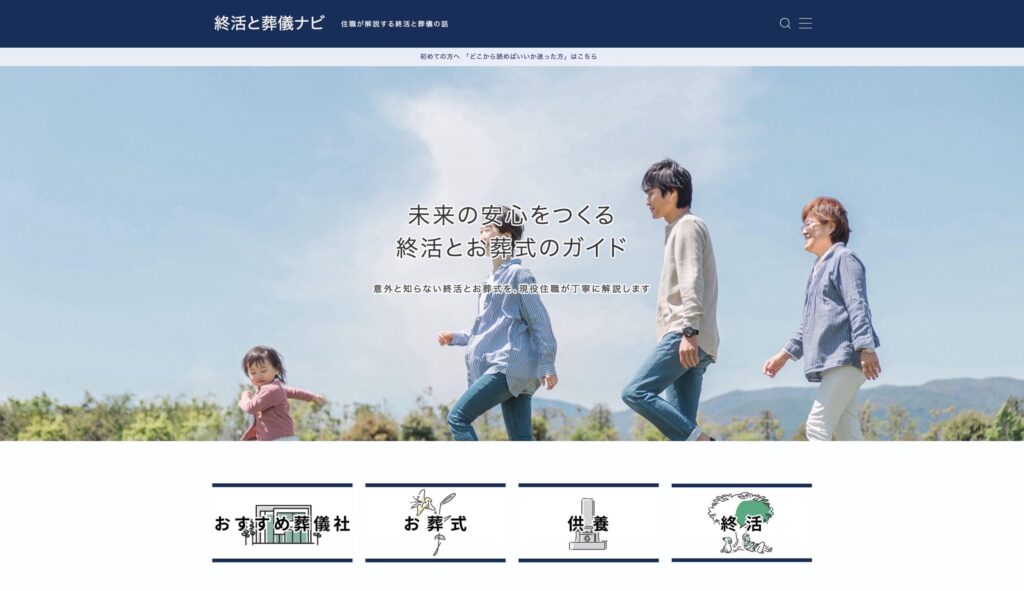Viewport: 1024px width, 591px height.
Task: Go home via 終活と葬儀ナビ site logo
Action: [269, 23]
